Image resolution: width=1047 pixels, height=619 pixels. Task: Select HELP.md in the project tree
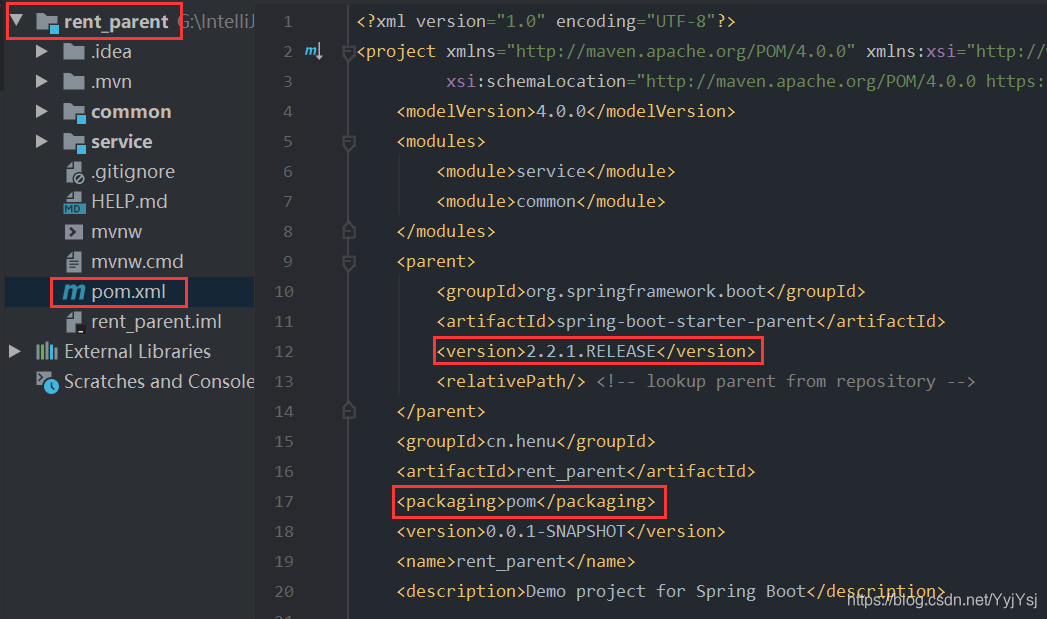click(x=129, y=202)
